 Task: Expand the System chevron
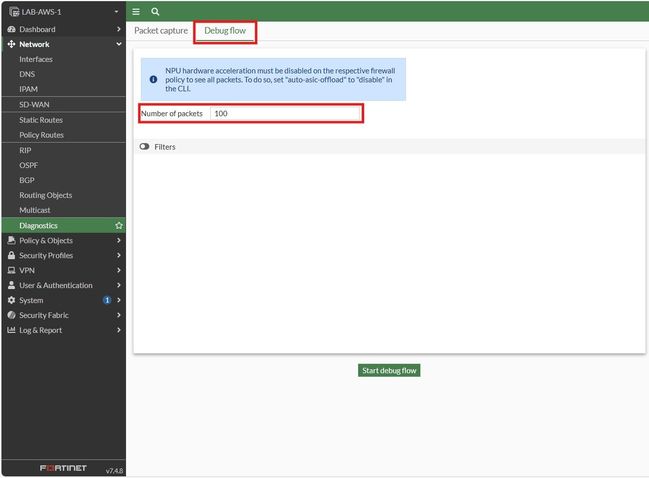click(x=119, y=300)
